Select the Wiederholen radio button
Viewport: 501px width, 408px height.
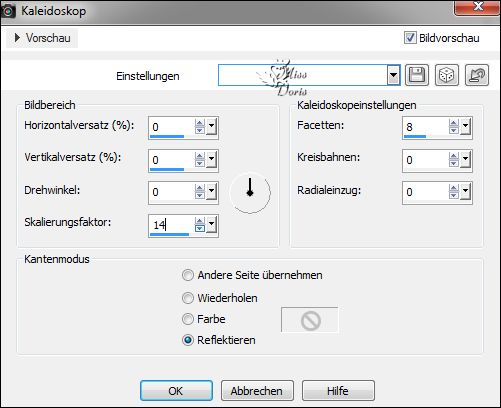(188, 298)
